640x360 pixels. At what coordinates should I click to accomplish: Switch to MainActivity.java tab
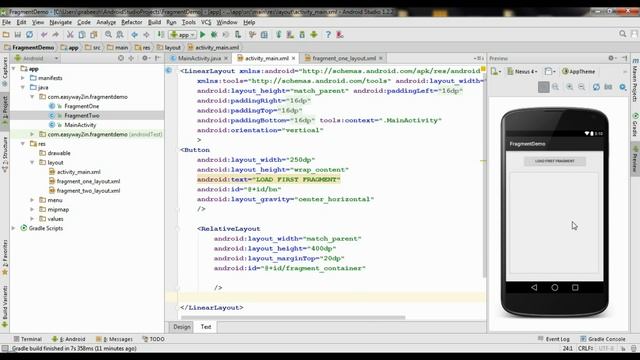(x=199, y=58)
